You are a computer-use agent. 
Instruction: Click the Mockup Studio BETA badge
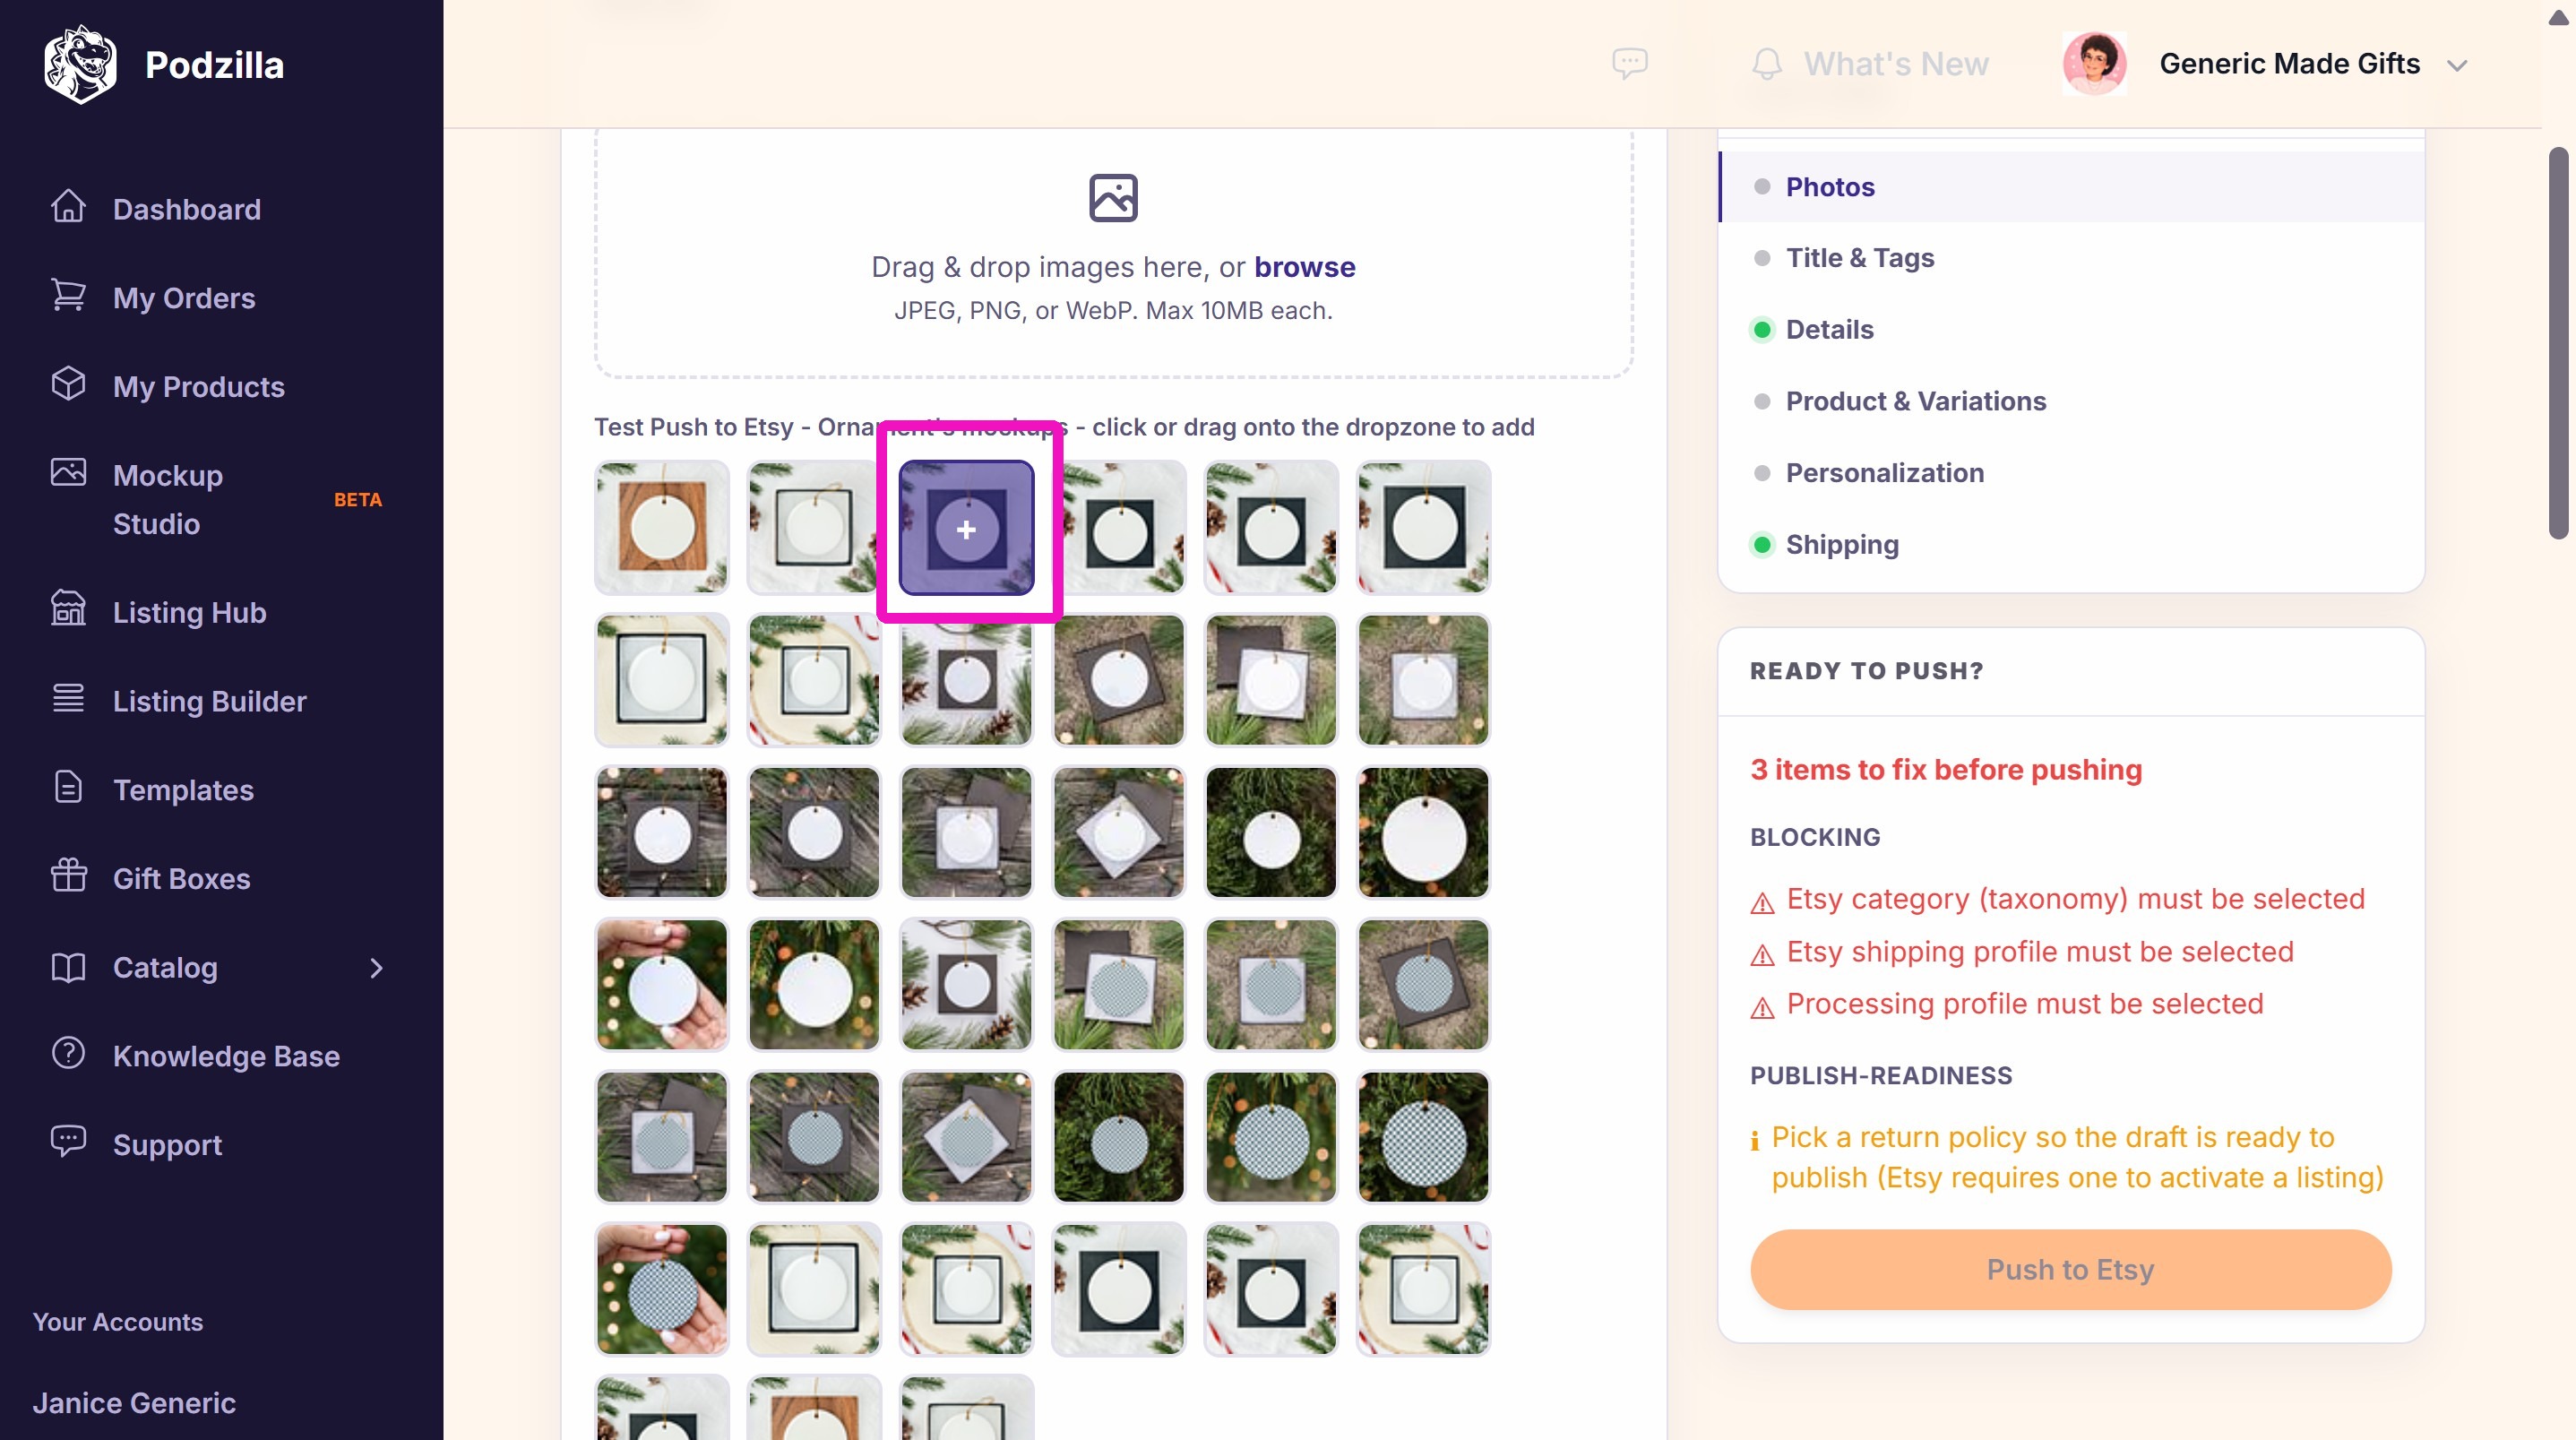coord(358,500)
